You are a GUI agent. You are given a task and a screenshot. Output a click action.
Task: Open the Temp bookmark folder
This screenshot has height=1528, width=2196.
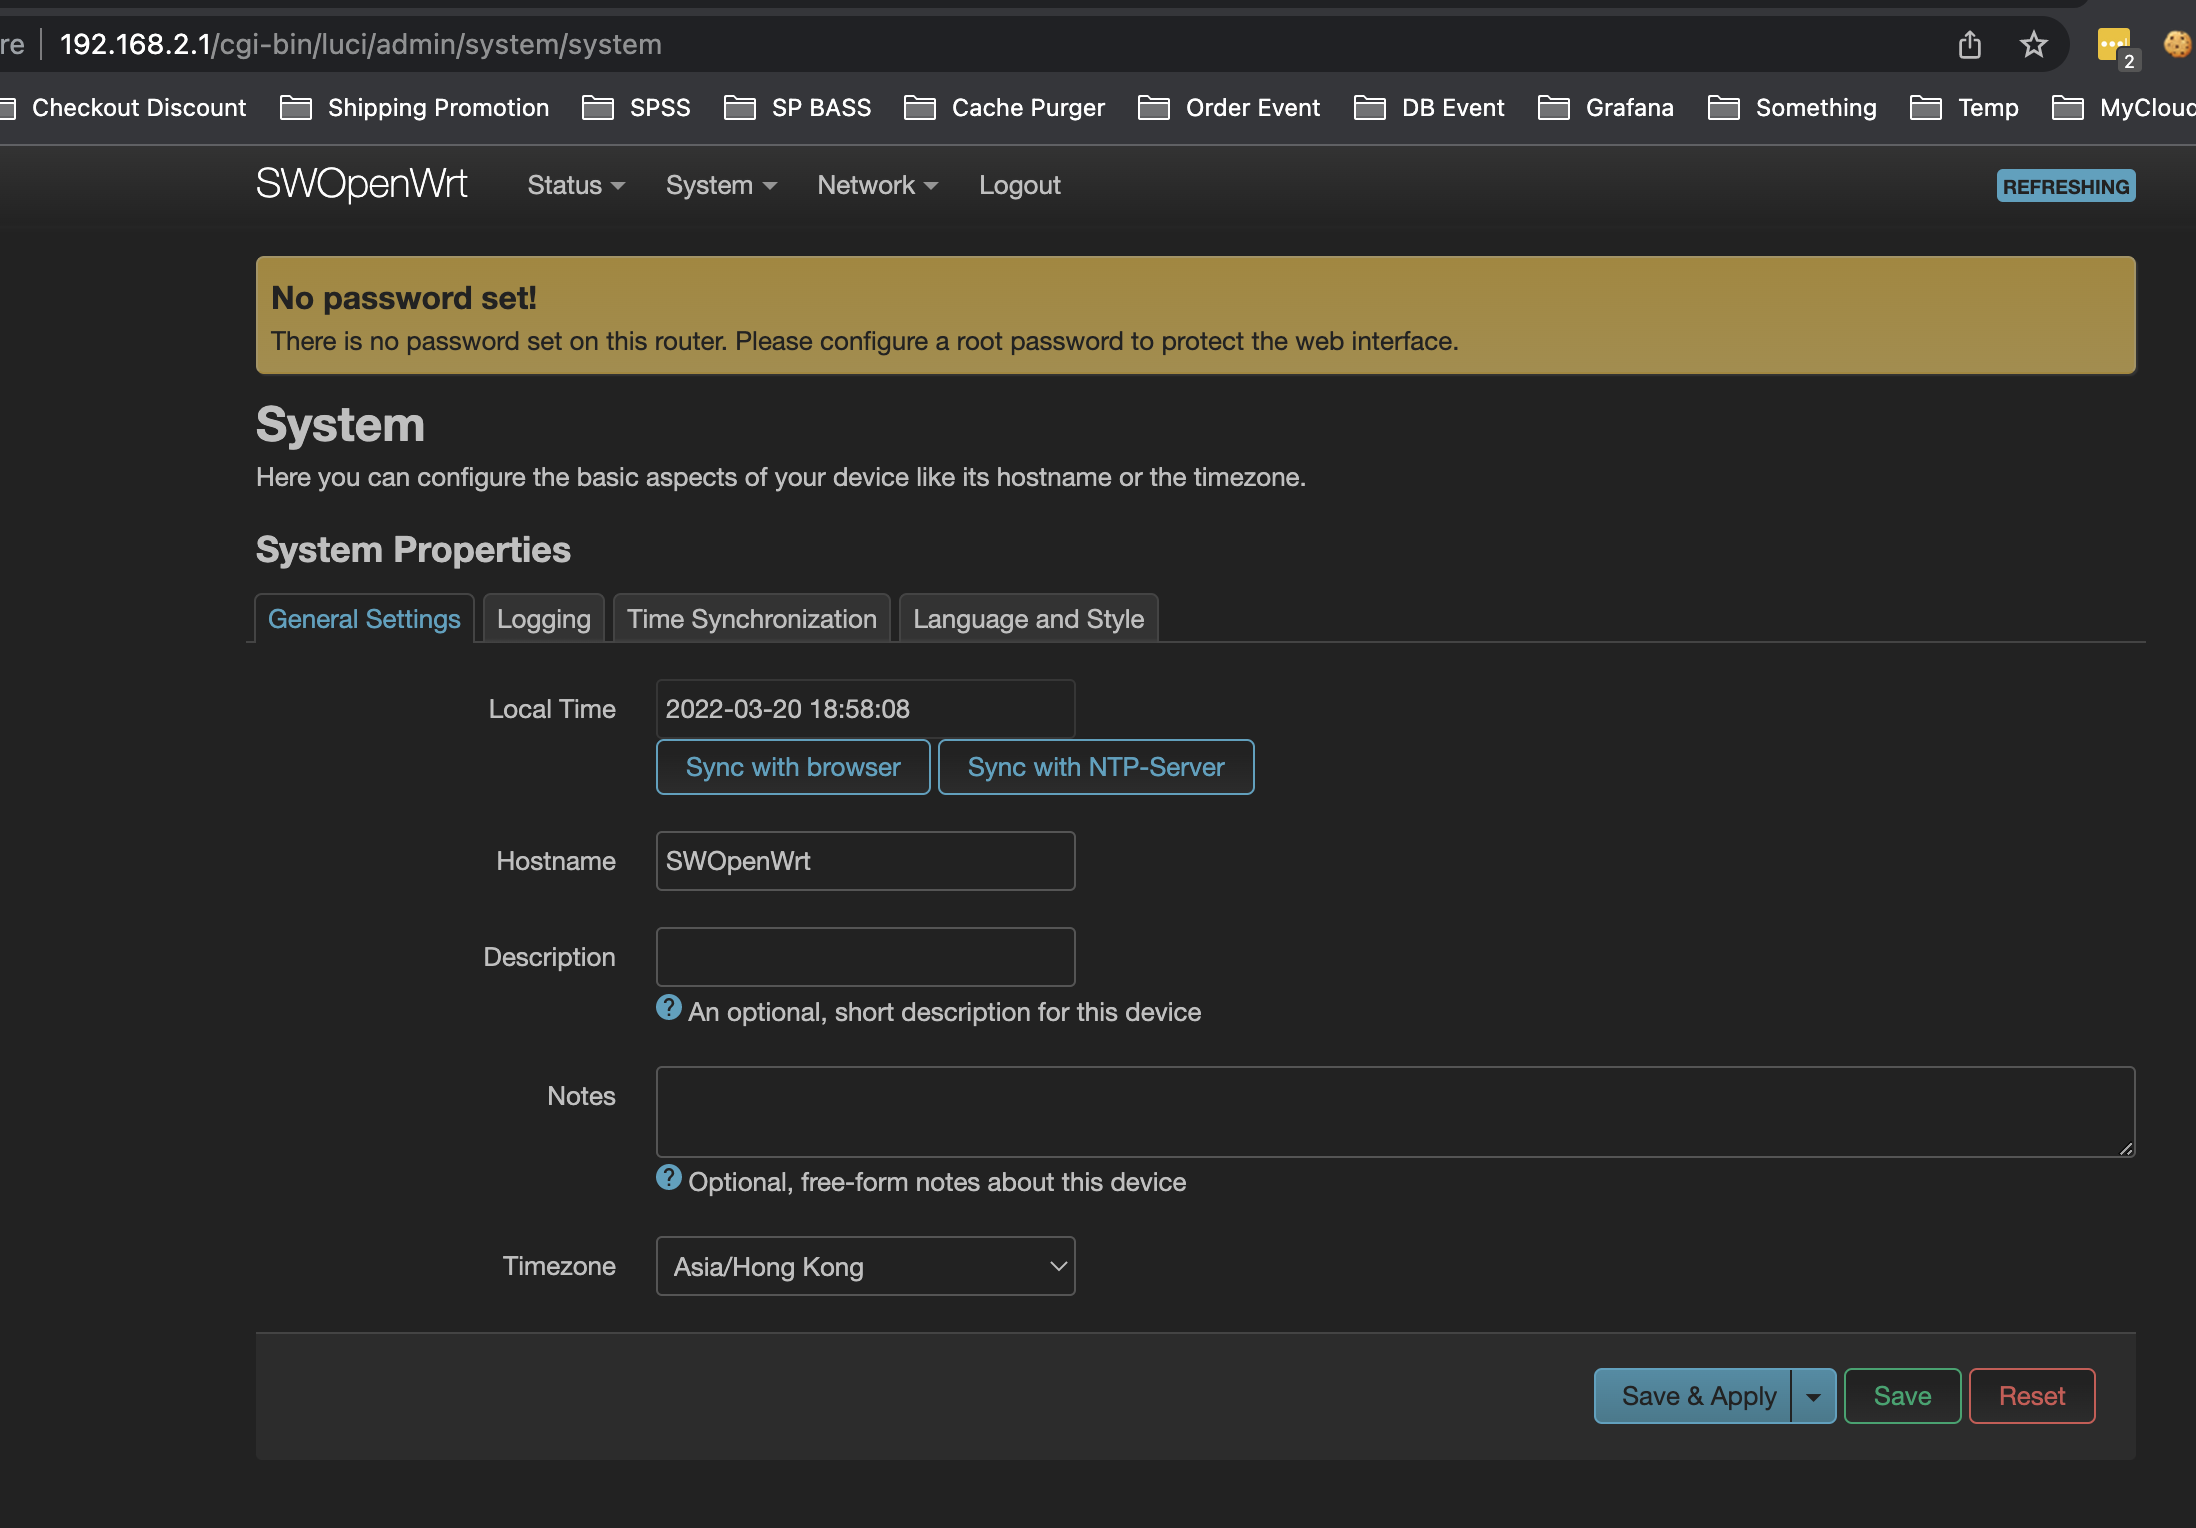click(x=1987, y=107)
